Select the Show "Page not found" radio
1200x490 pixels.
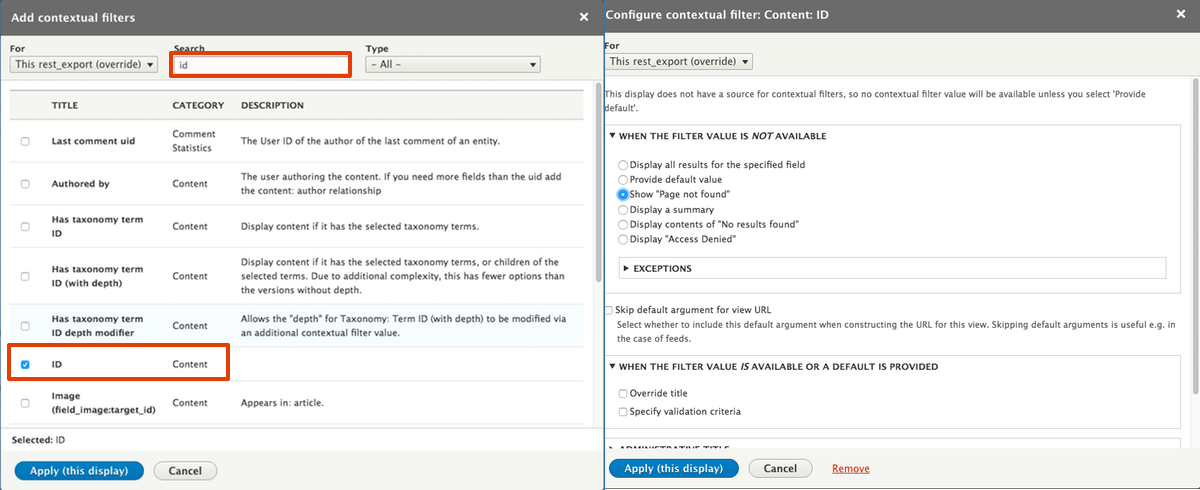(x=624, y=194)
